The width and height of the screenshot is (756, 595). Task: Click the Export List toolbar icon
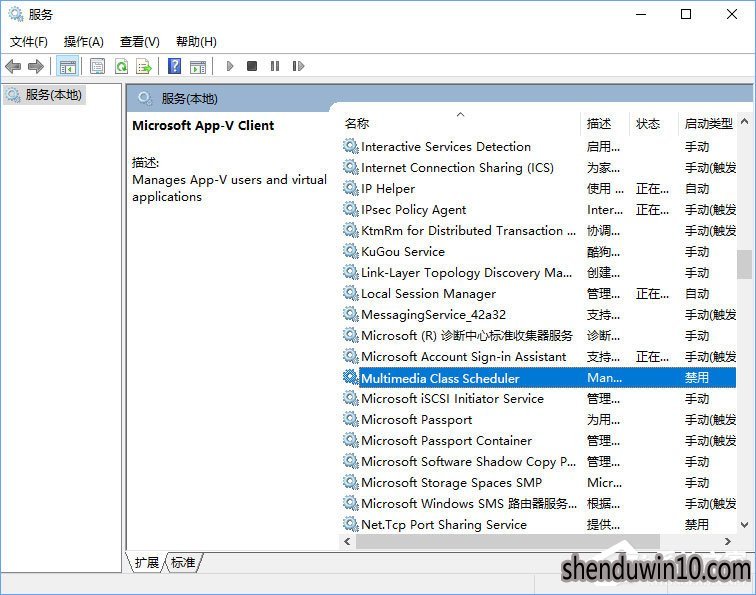144,66
